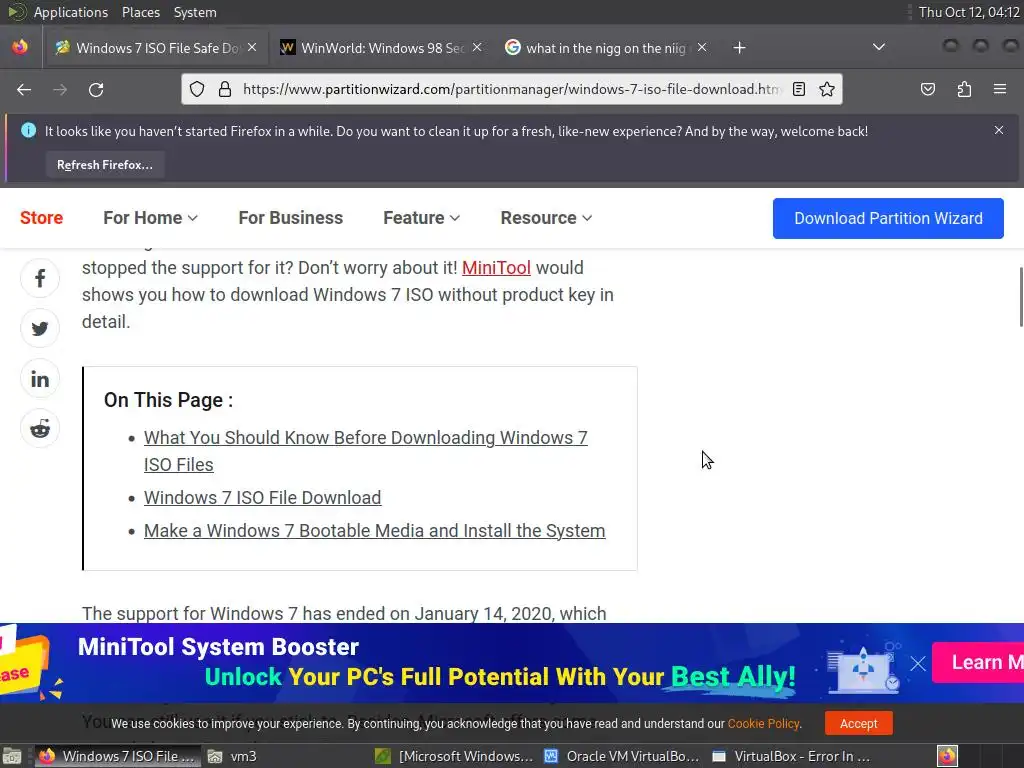Expand the For Home menu
Screen dimensions: 1024x768
point(150,218)
